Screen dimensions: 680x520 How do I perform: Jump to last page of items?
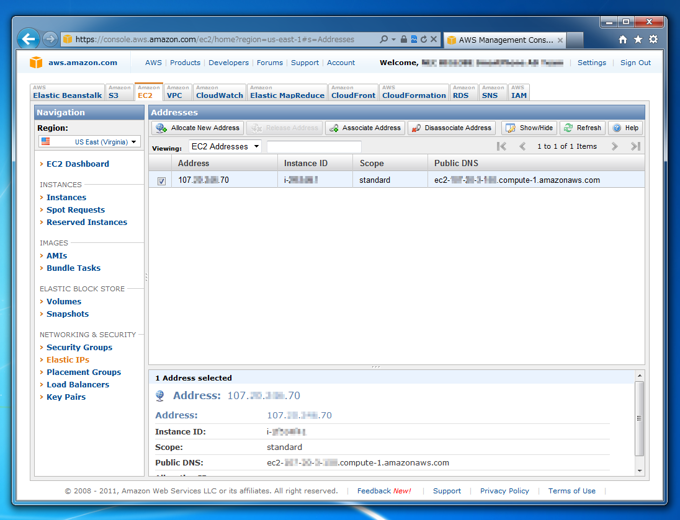(x=635, y=147)
